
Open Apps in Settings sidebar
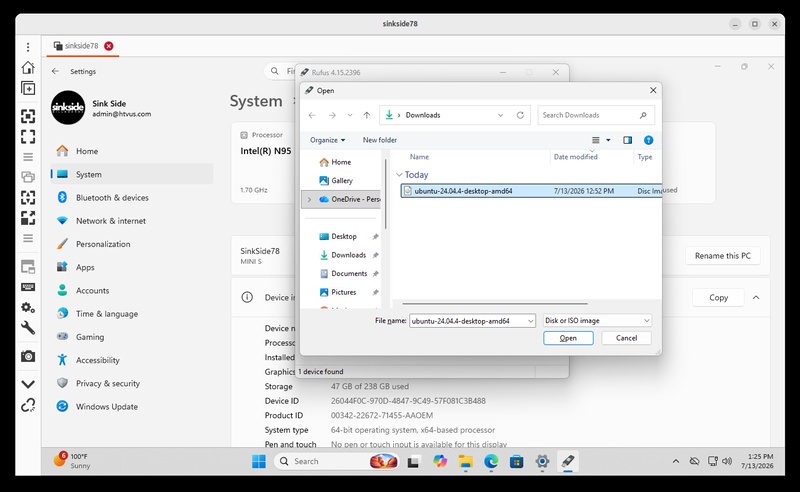(132, 267)
